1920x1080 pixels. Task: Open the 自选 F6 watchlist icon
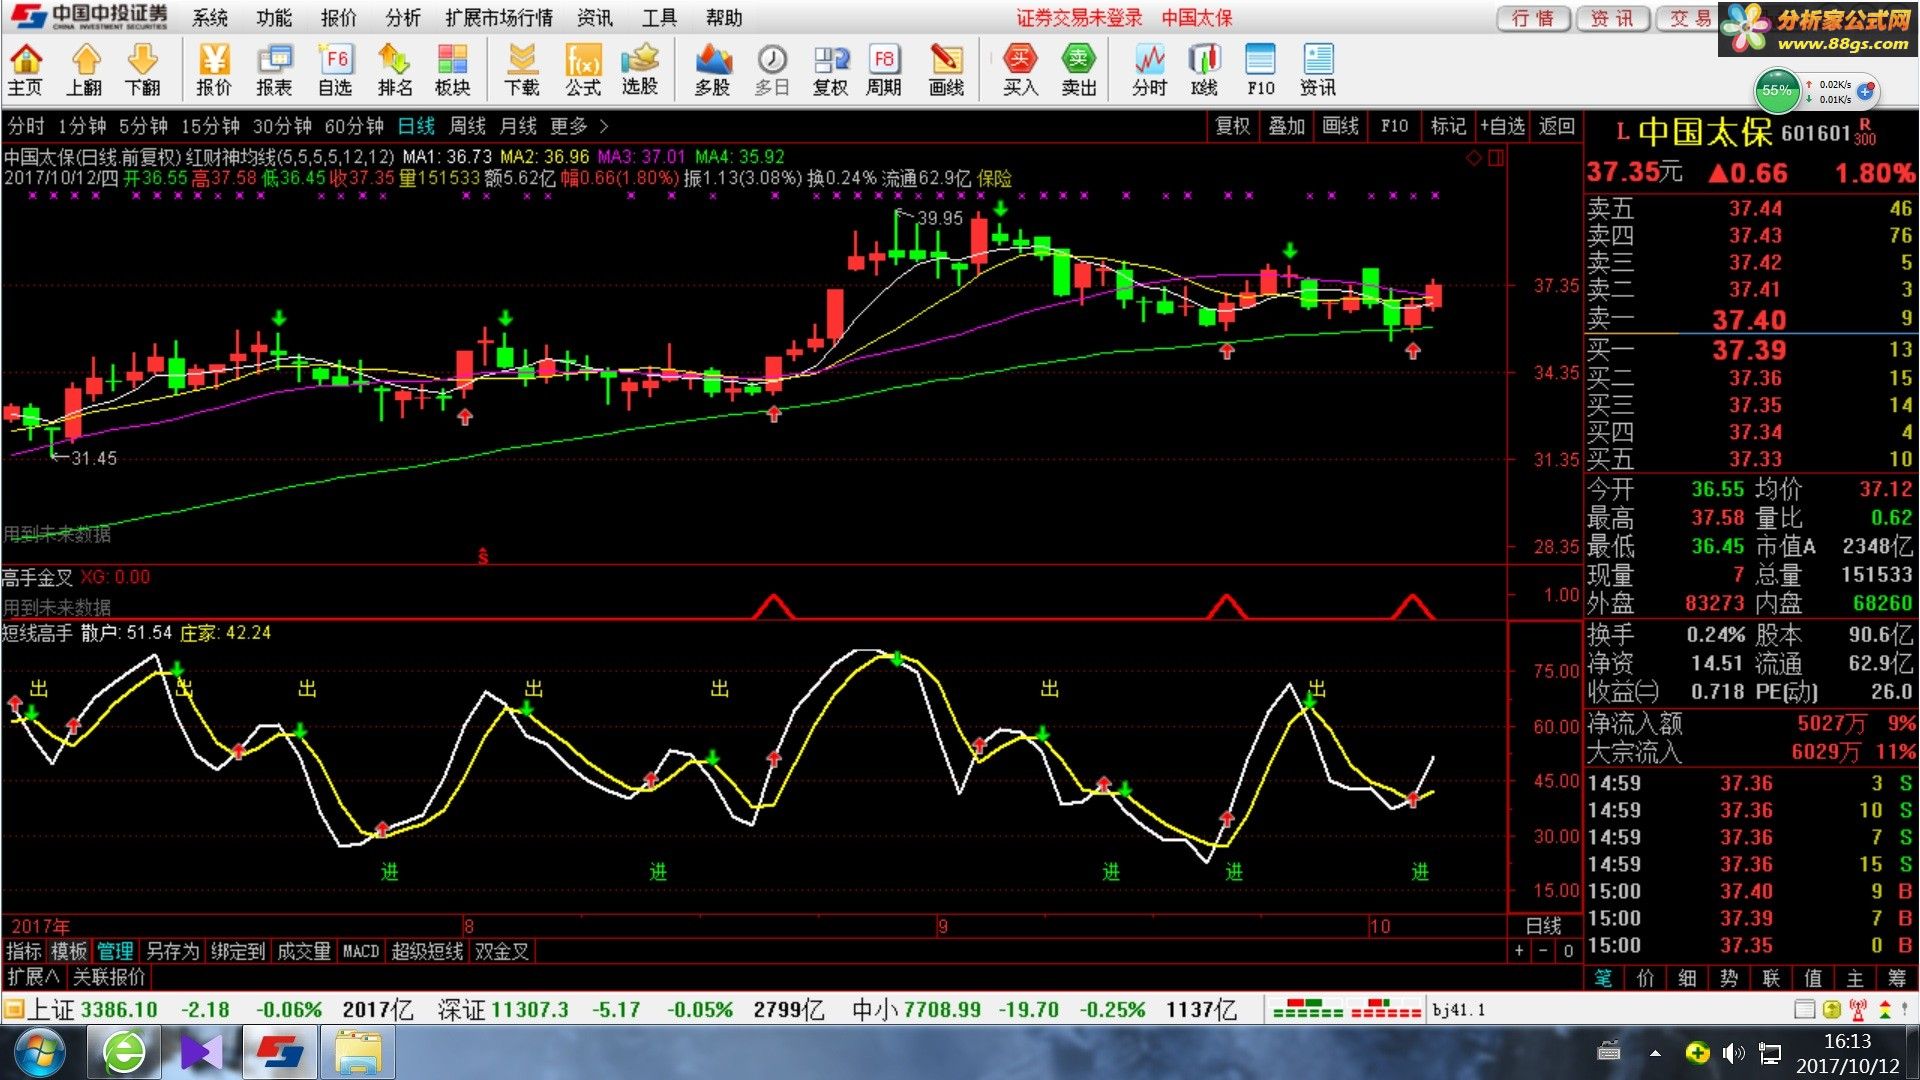tap(335, 70)
